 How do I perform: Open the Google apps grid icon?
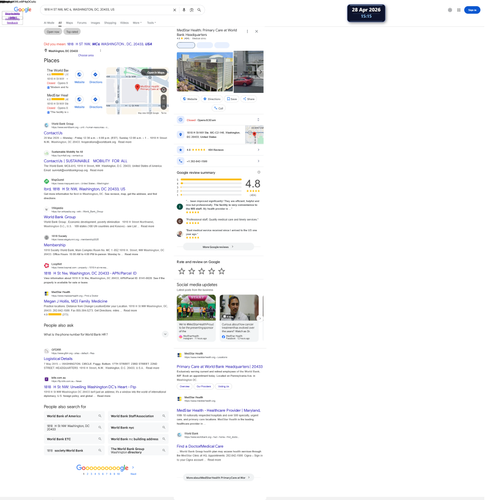pyautogui.click(x=459, y=10)
